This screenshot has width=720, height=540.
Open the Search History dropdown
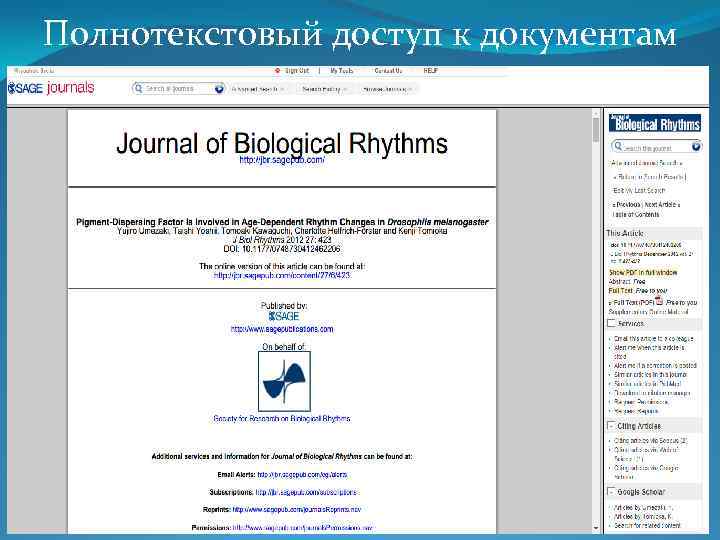point(324,89)
